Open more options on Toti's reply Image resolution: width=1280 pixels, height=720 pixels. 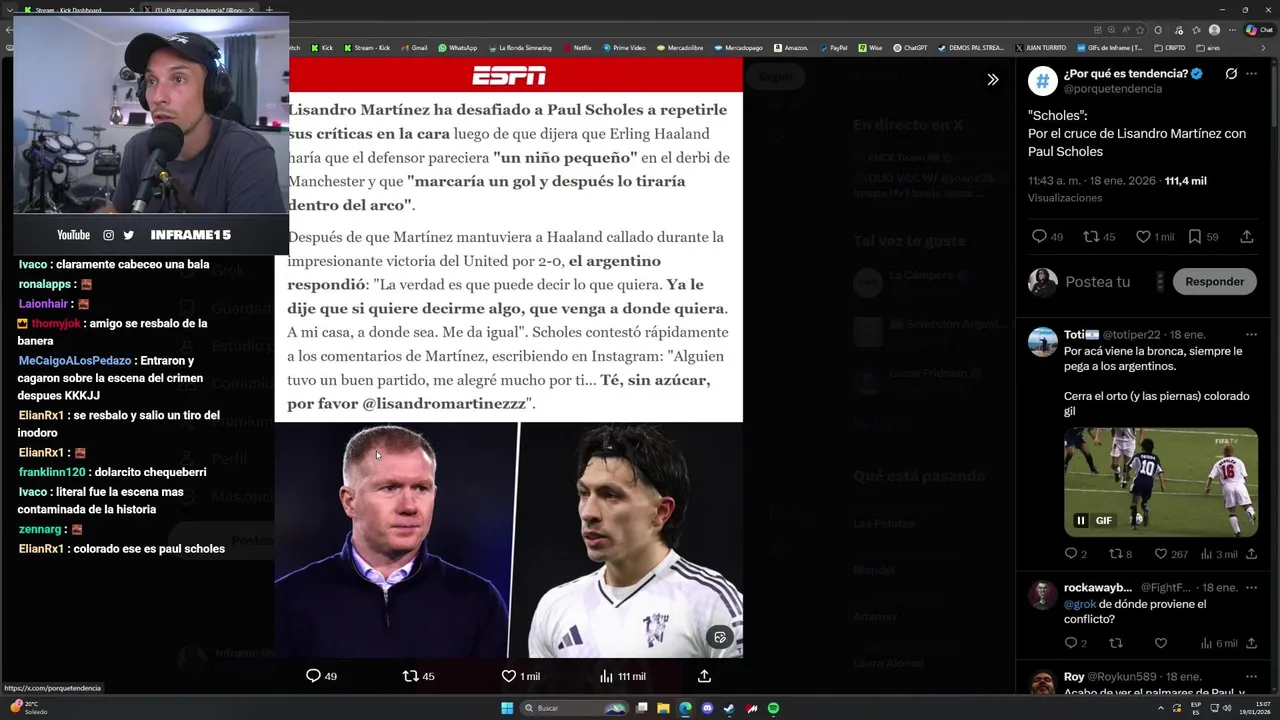[x=1251, y=334]
